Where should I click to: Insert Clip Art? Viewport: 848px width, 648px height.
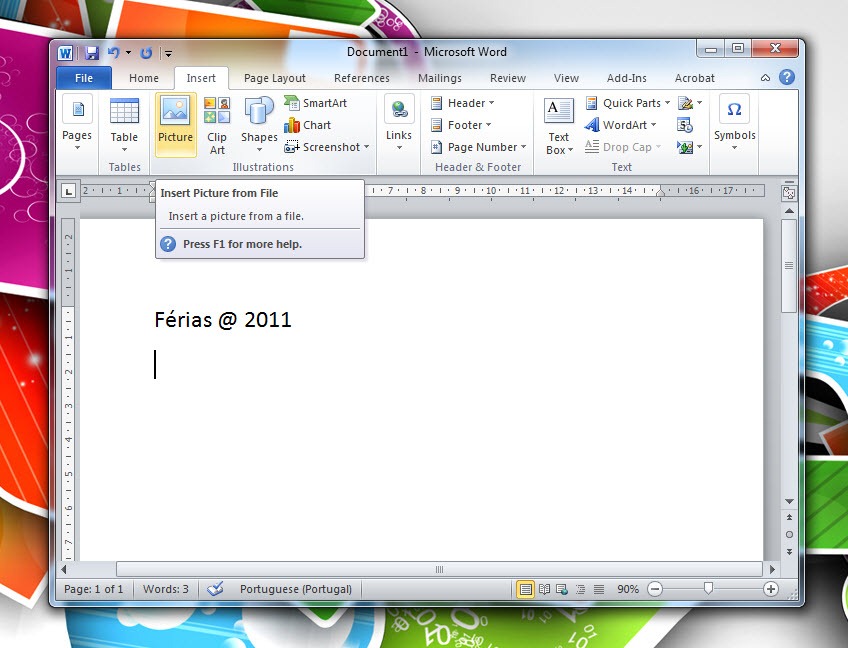tap(217, 125)
